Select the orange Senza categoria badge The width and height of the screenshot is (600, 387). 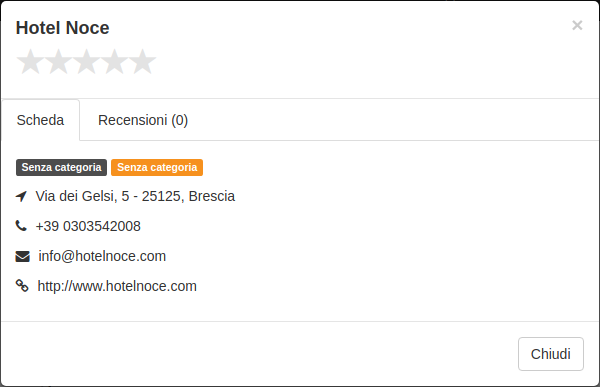coord(157,167)
